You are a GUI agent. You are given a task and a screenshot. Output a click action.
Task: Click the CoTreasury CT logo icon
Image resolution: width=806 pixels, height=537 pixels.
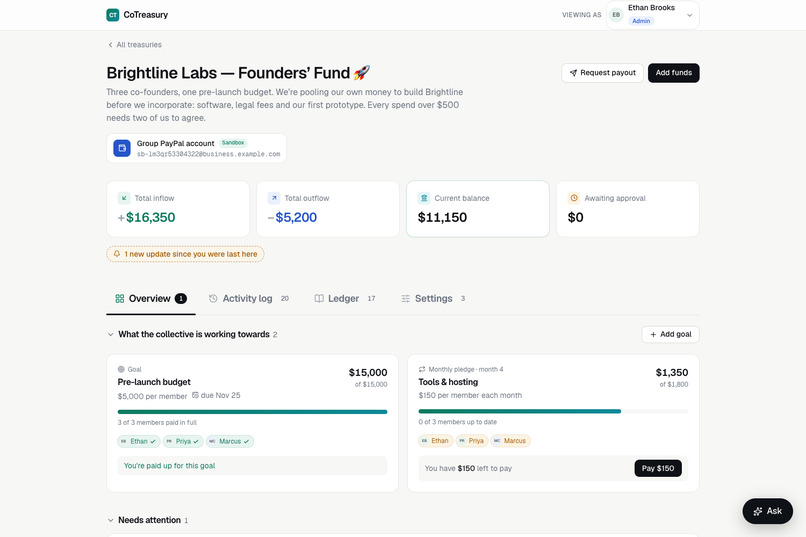pos(113,15)
